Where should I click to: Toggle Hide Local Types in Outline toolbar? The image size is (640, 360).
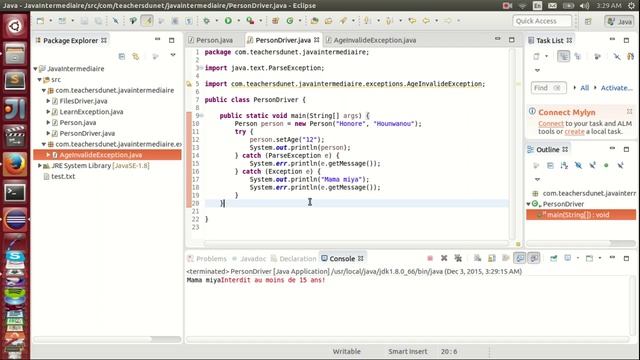tap(620, 165)
